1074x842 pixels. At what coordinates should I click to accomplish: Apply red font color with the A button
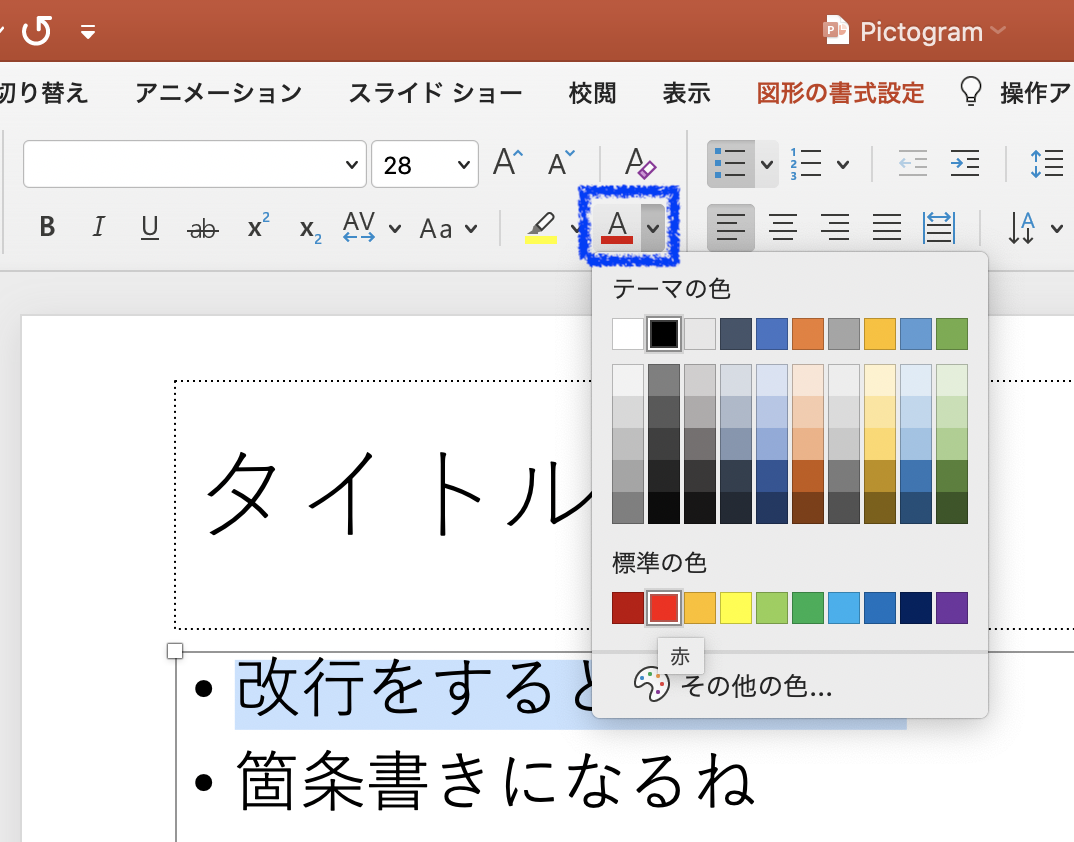616,227
